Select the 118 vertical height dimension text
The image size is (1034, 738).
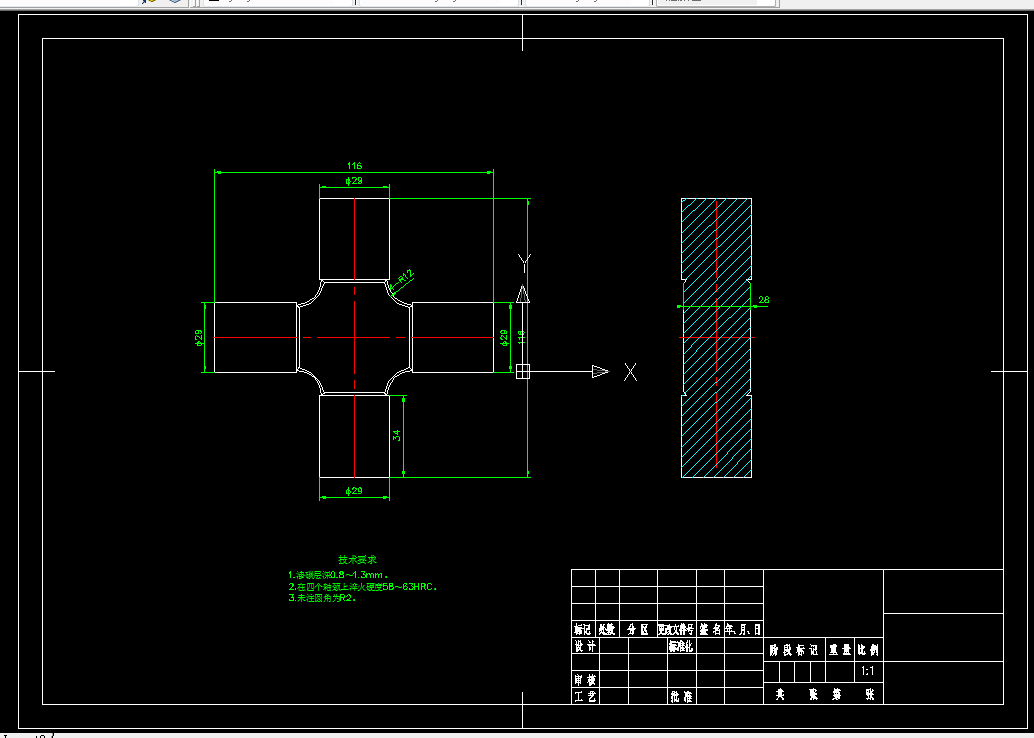(521, 337)
